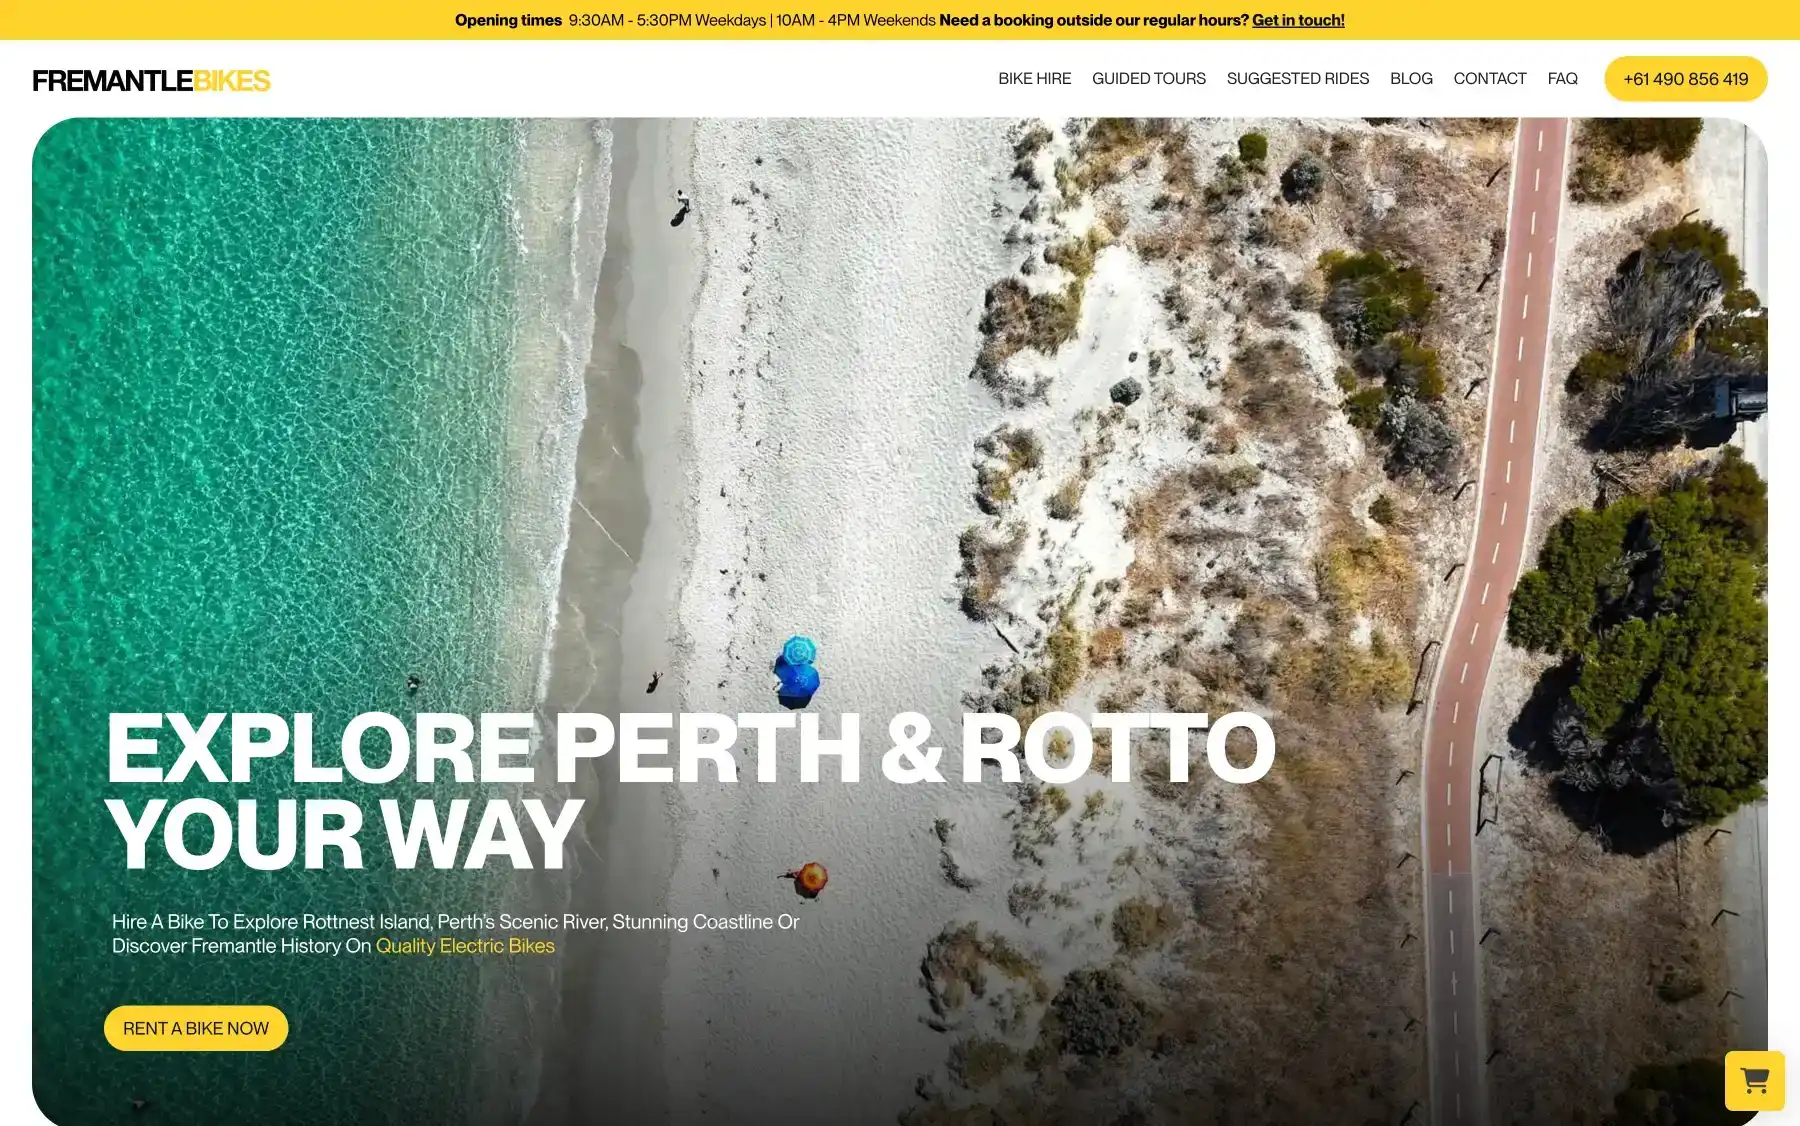Click the +61 490 856 419 phone button
Image resolution: width=1800 pixels, height=1126 pixels.
coord(1685,79)
